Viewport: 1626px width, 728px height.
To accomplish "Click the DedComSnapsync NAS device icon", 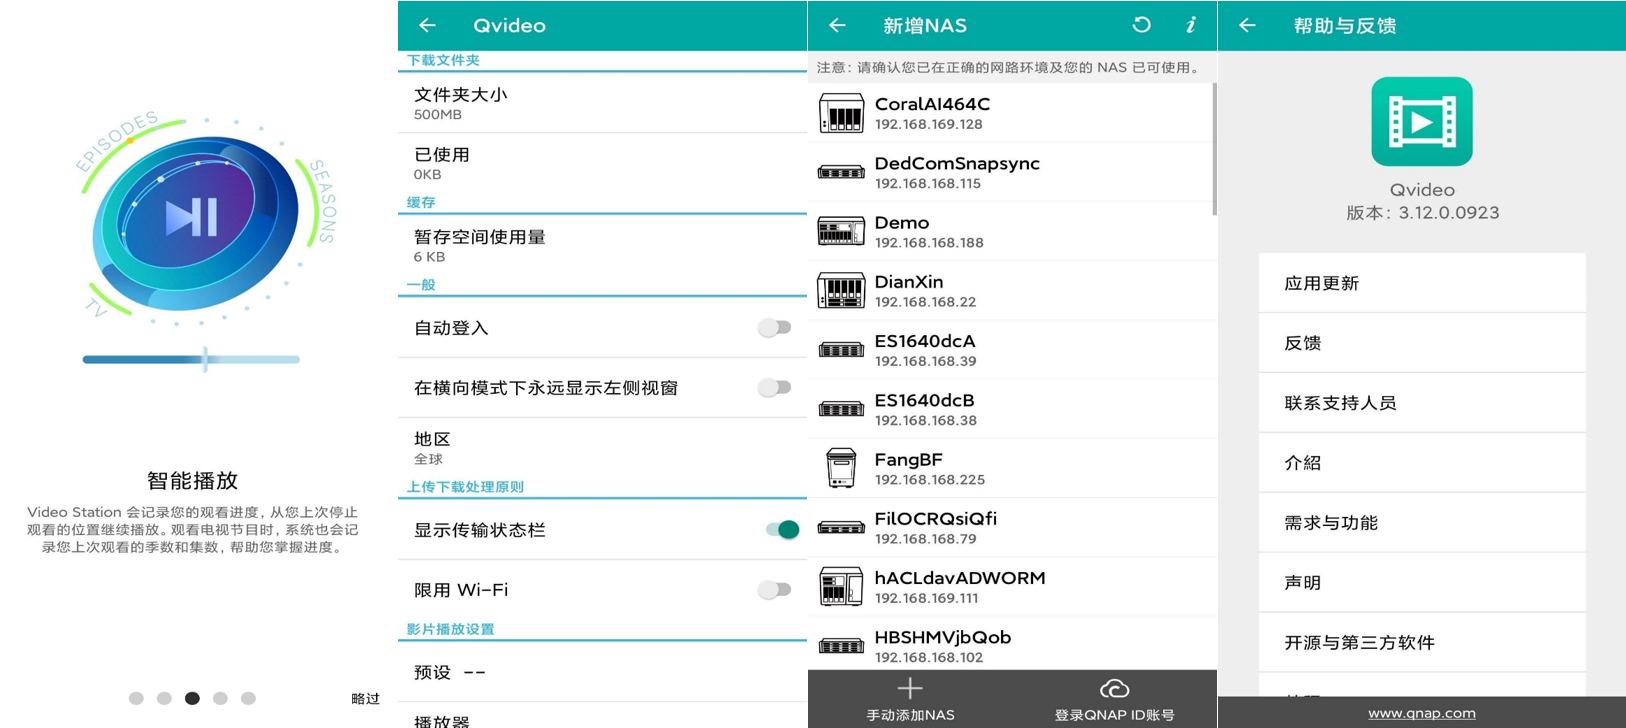I will [x=841, y=172].
